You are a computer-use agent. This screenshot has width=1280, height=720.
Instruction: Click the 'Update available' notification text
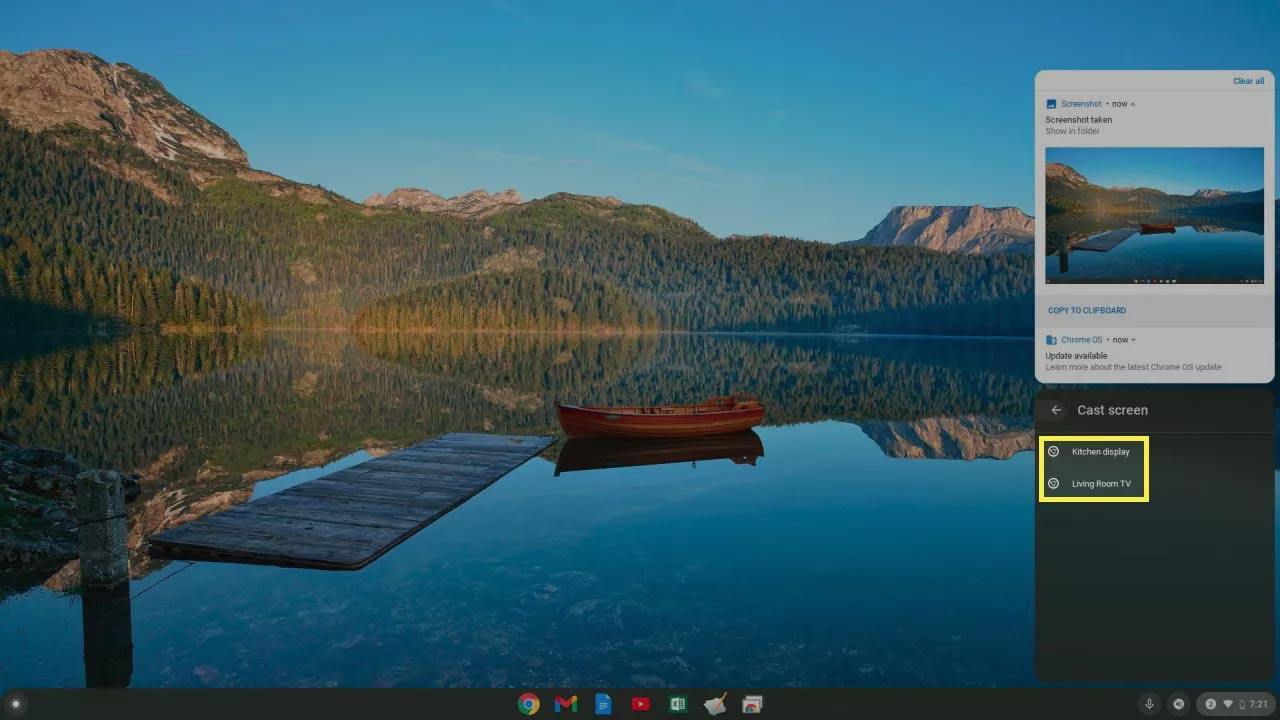tap(1076, 355)
